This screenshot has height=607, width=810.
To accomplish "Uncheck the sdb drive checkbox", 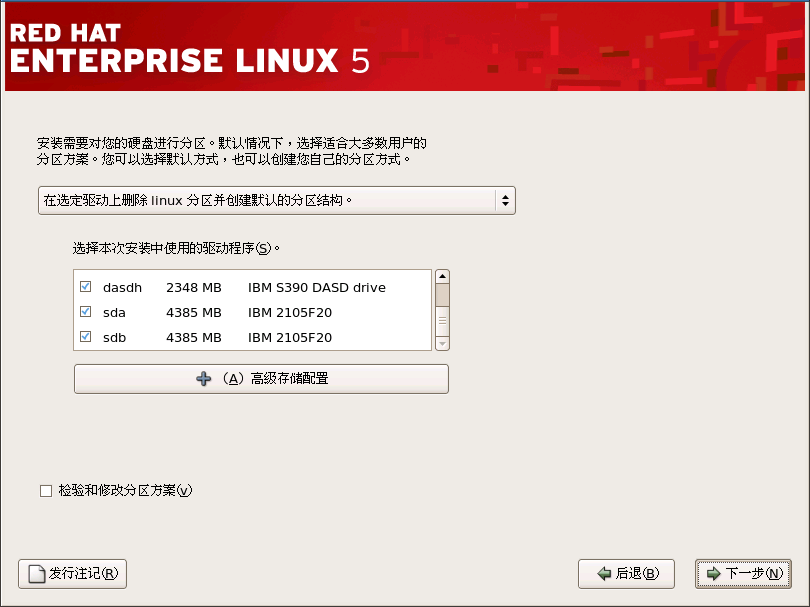I will click(86, 337).
